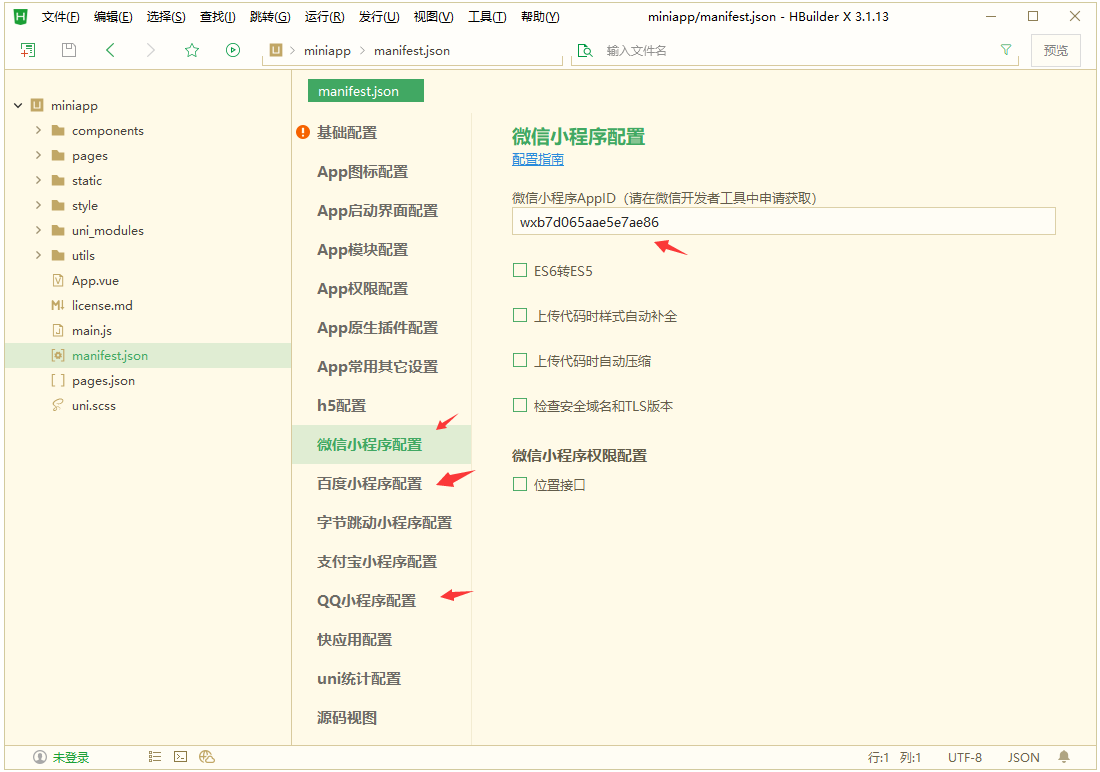Click the run play icon

click(x=233, y=50)
